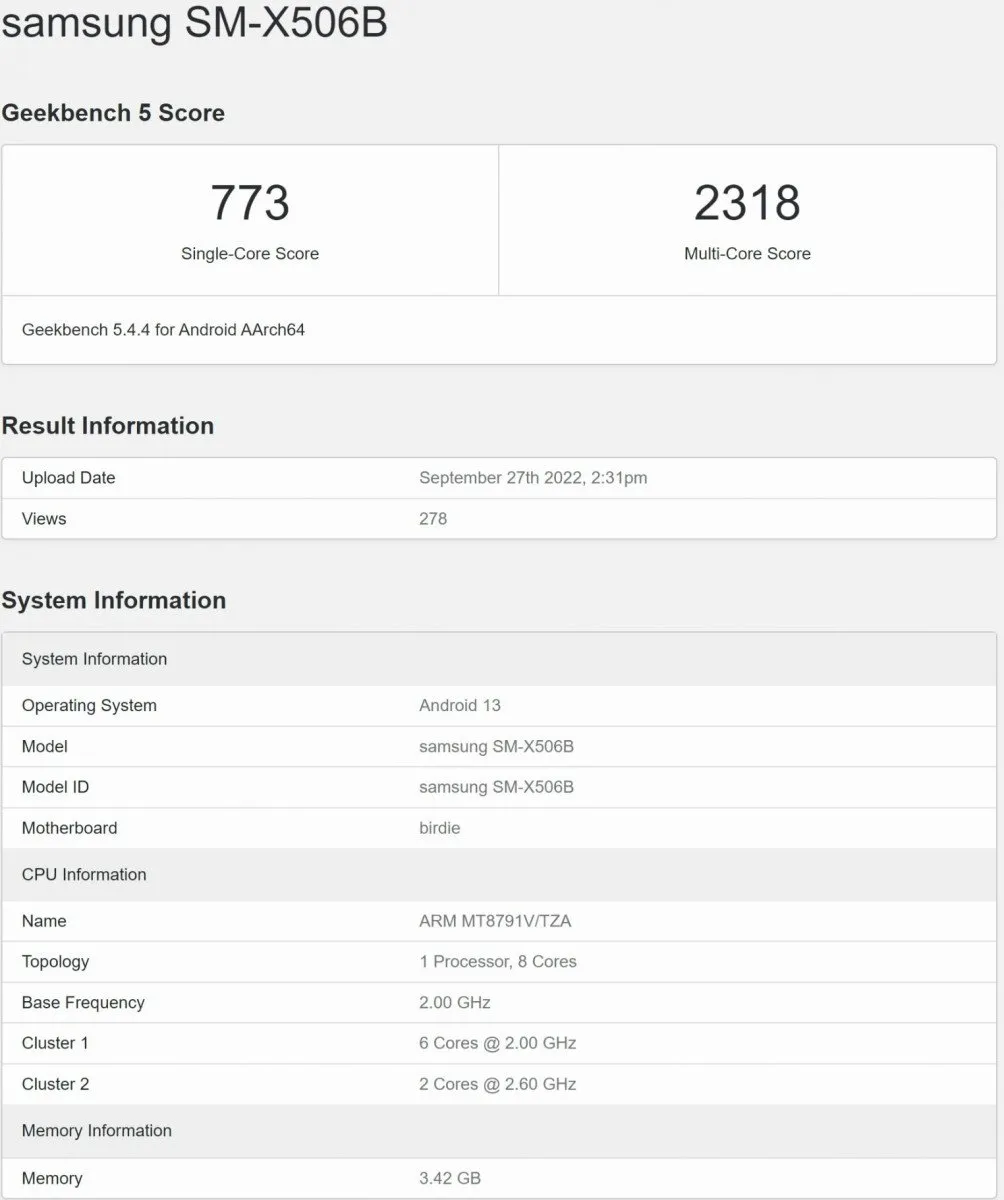Click the Geekbench 5 Score heading
This screenshot has width=1004, height=1200.
[x=112, y=112]
